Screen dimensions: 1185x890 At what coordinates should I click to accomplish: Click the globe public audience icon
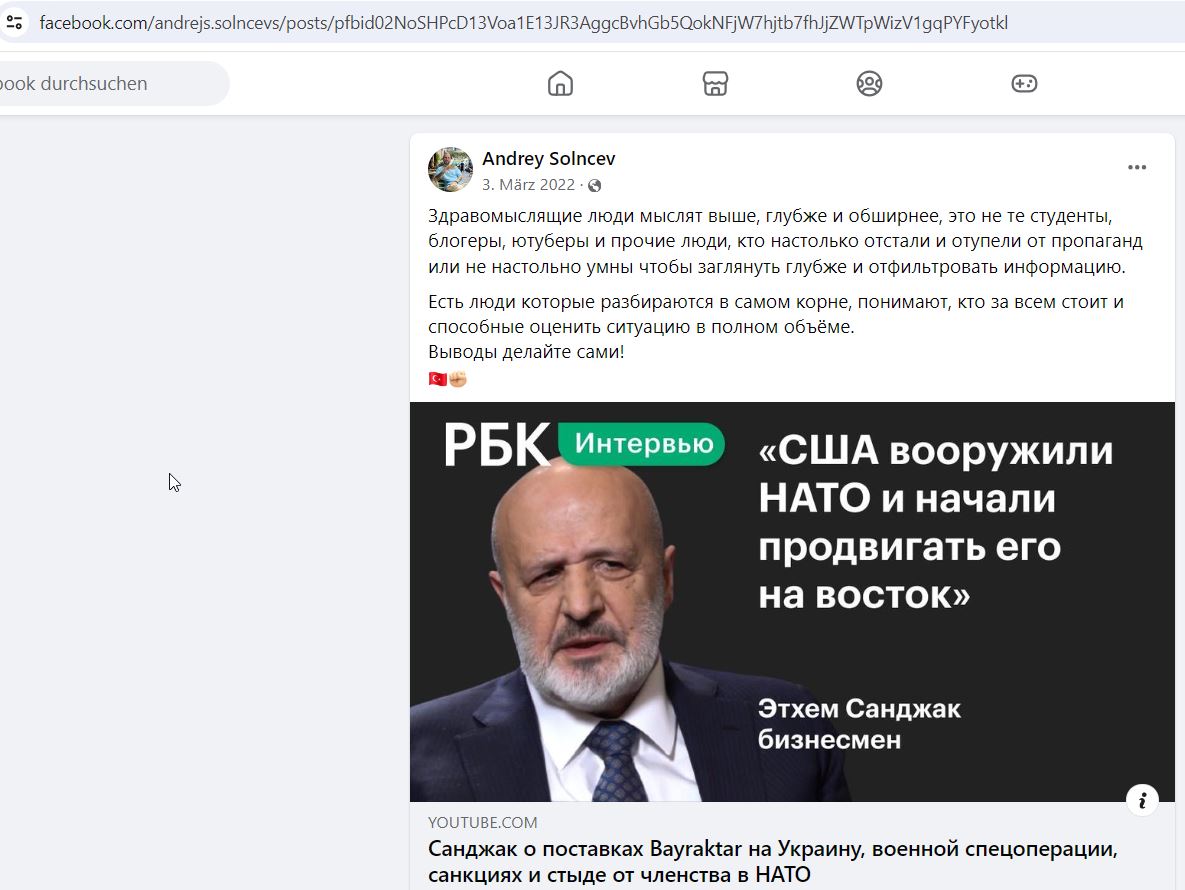[x=595, y=185]
